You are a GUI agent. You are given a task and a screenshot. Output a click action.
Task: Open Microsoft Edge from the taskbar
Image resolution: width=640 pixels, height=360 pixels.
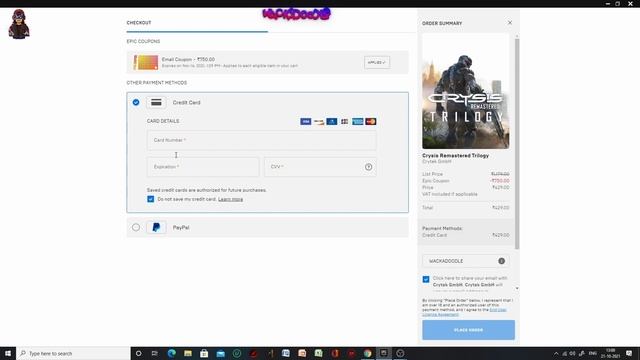171,353
